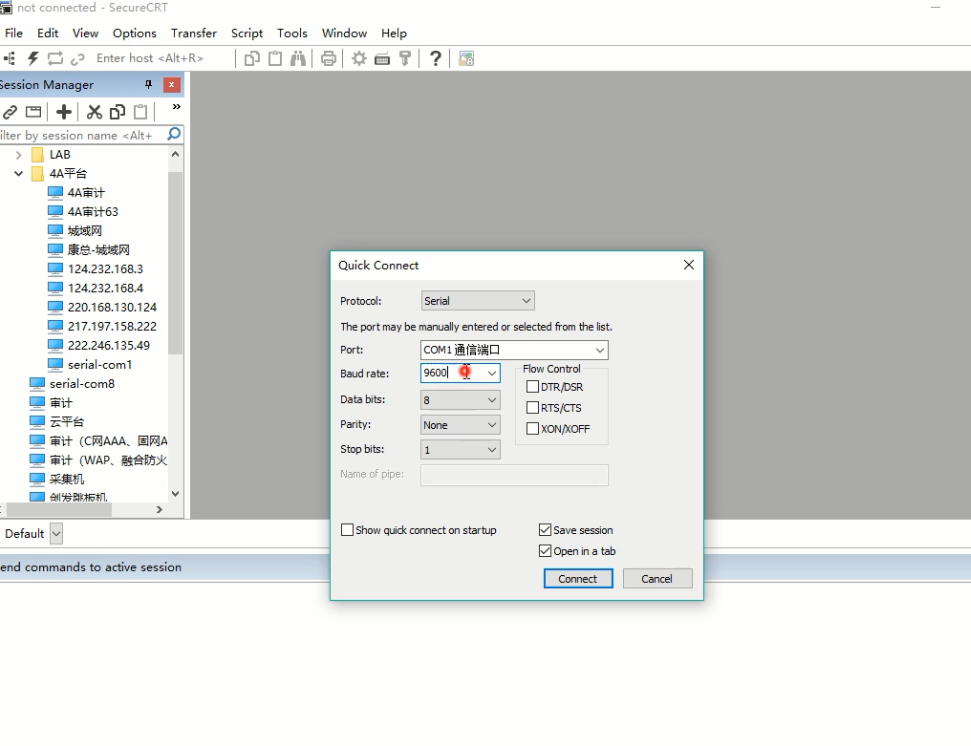Click Session Manager cut scissors icon
971x746 pixels.
[x=94, y=112]
